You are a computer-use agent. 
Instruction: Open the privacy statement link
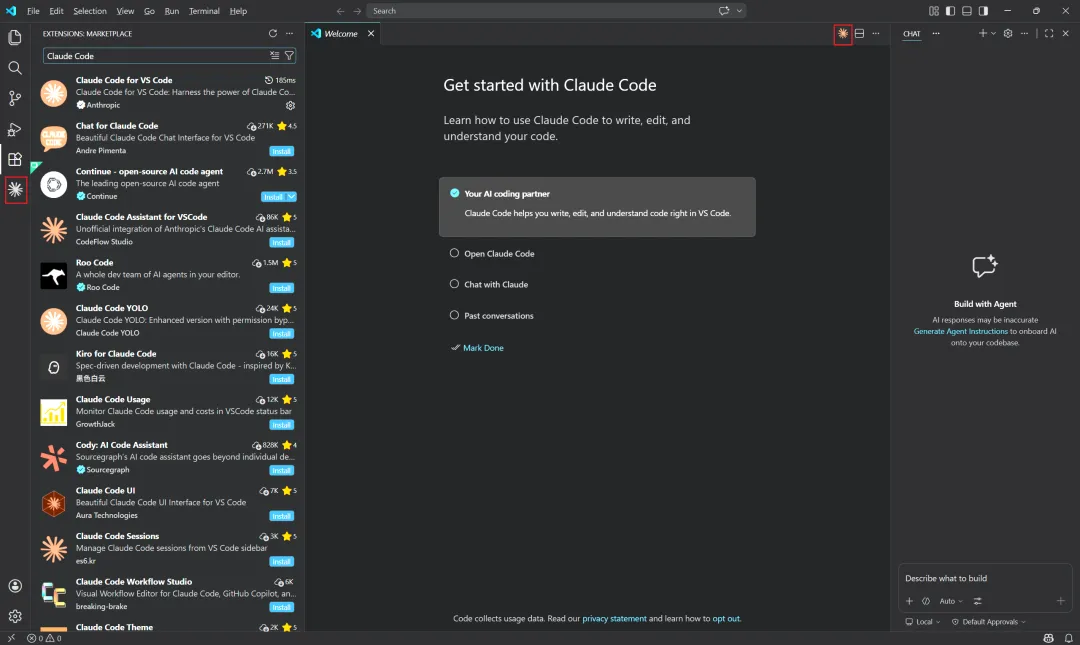click(x=614, y=619)
